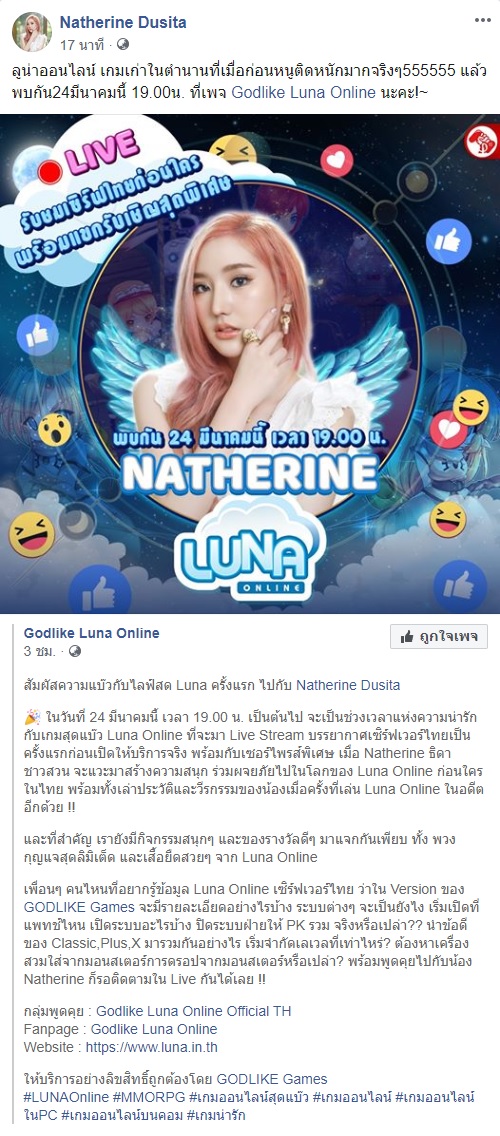The width and height of the screenshot is (500, 1136).
Task: Click the globe icon next to 3 ชม.
Action: coord(75,651)
